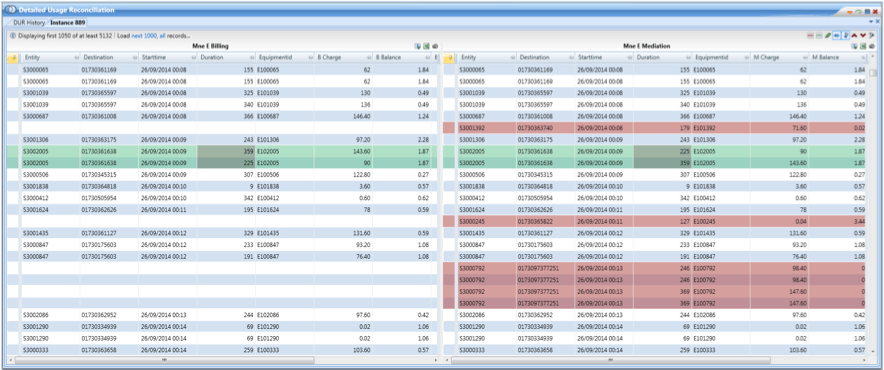Click the red down-arrow next difference icon
This screenshot has height=370, width=884.
click(x=863, y=36)
